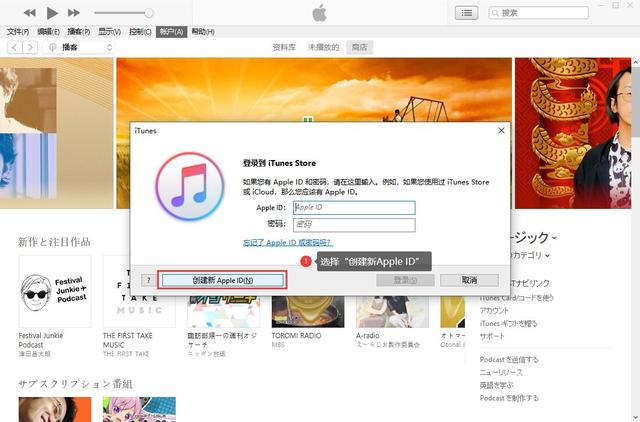The height and width of the screenshot is (422, 640).
Task: Open the アカウント link
Action: pyautogui.click(x=494, y=311)
